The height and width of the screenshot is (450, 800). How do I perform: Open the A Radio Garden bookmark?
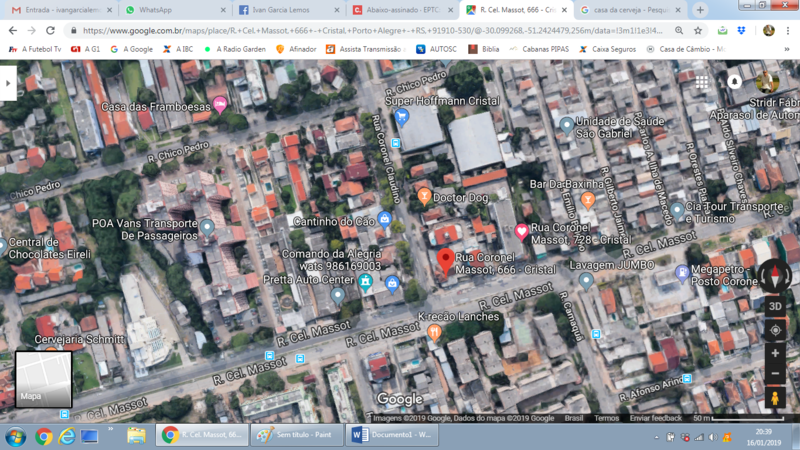(x=234, y=49)
